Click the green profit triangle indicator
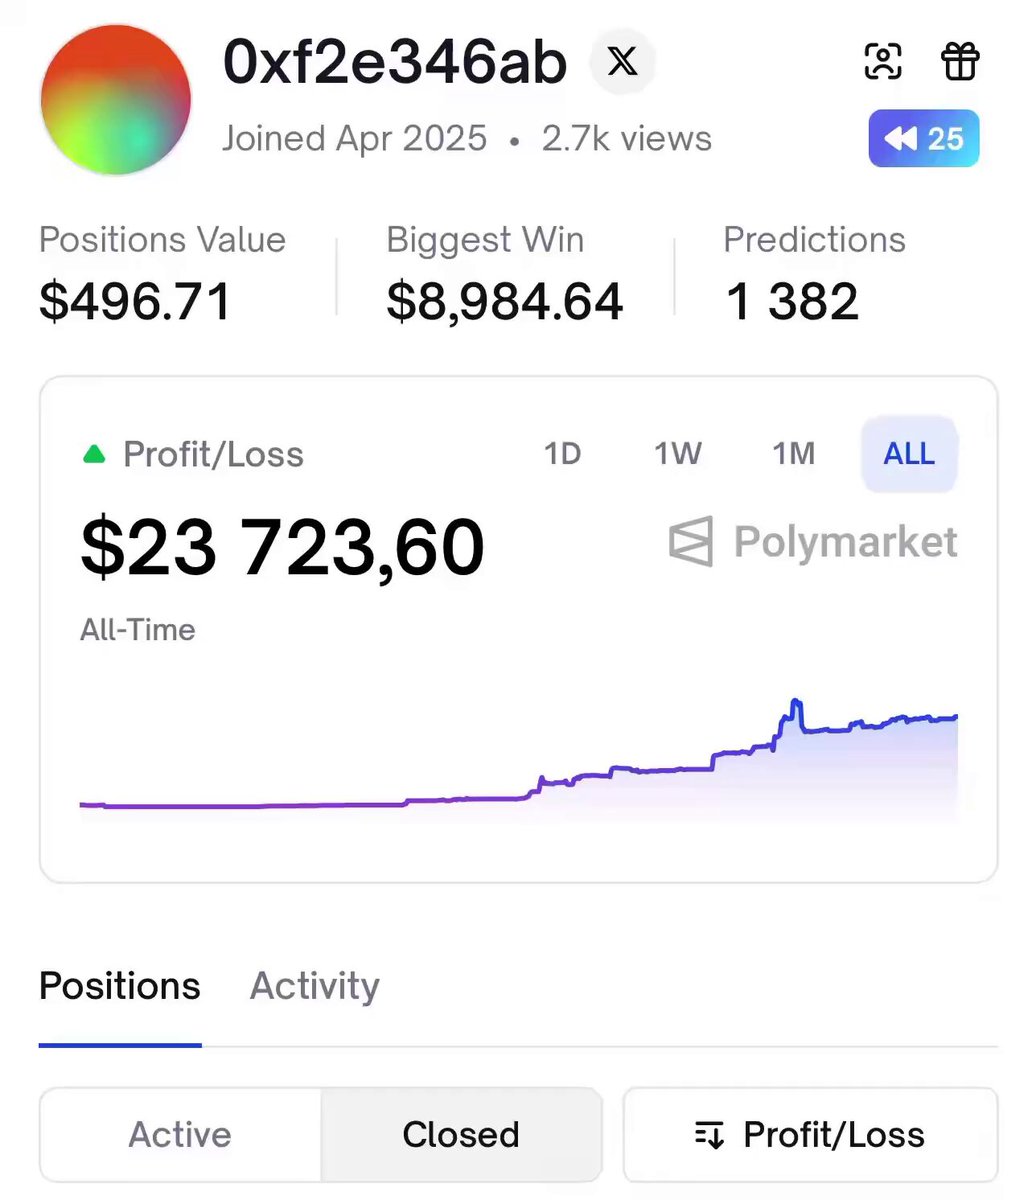Viewport: 1036px width, 1200px height. [x=94, y=455]
